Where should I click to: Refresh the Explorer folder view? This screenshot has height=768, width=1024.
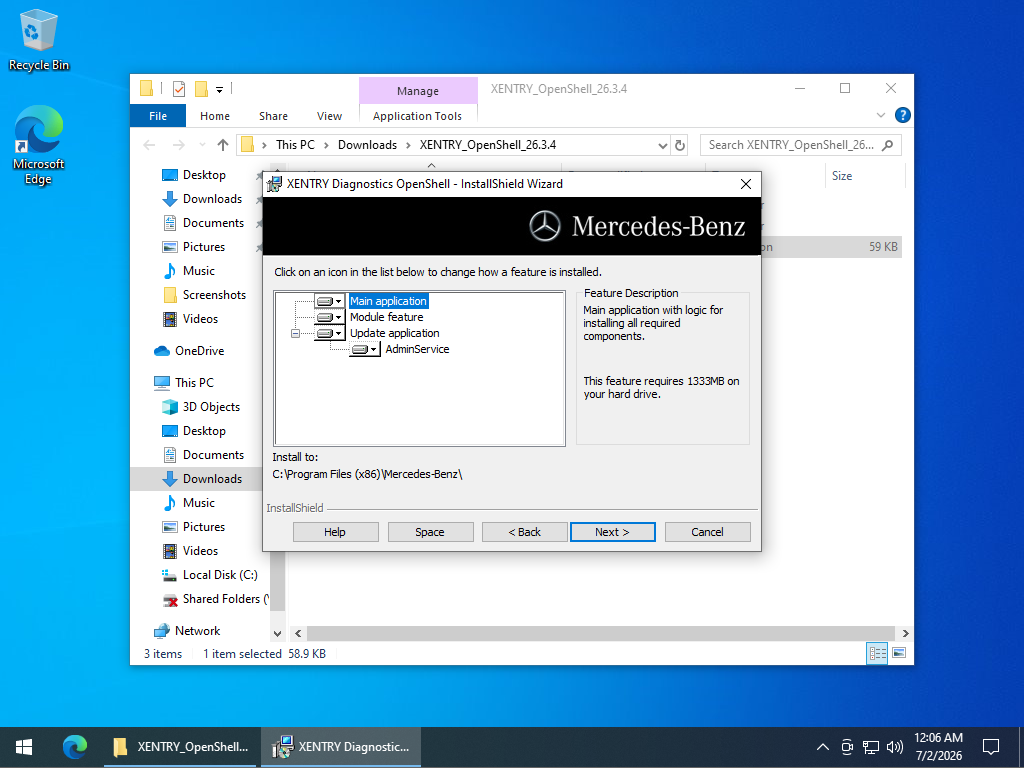(680, 146)
